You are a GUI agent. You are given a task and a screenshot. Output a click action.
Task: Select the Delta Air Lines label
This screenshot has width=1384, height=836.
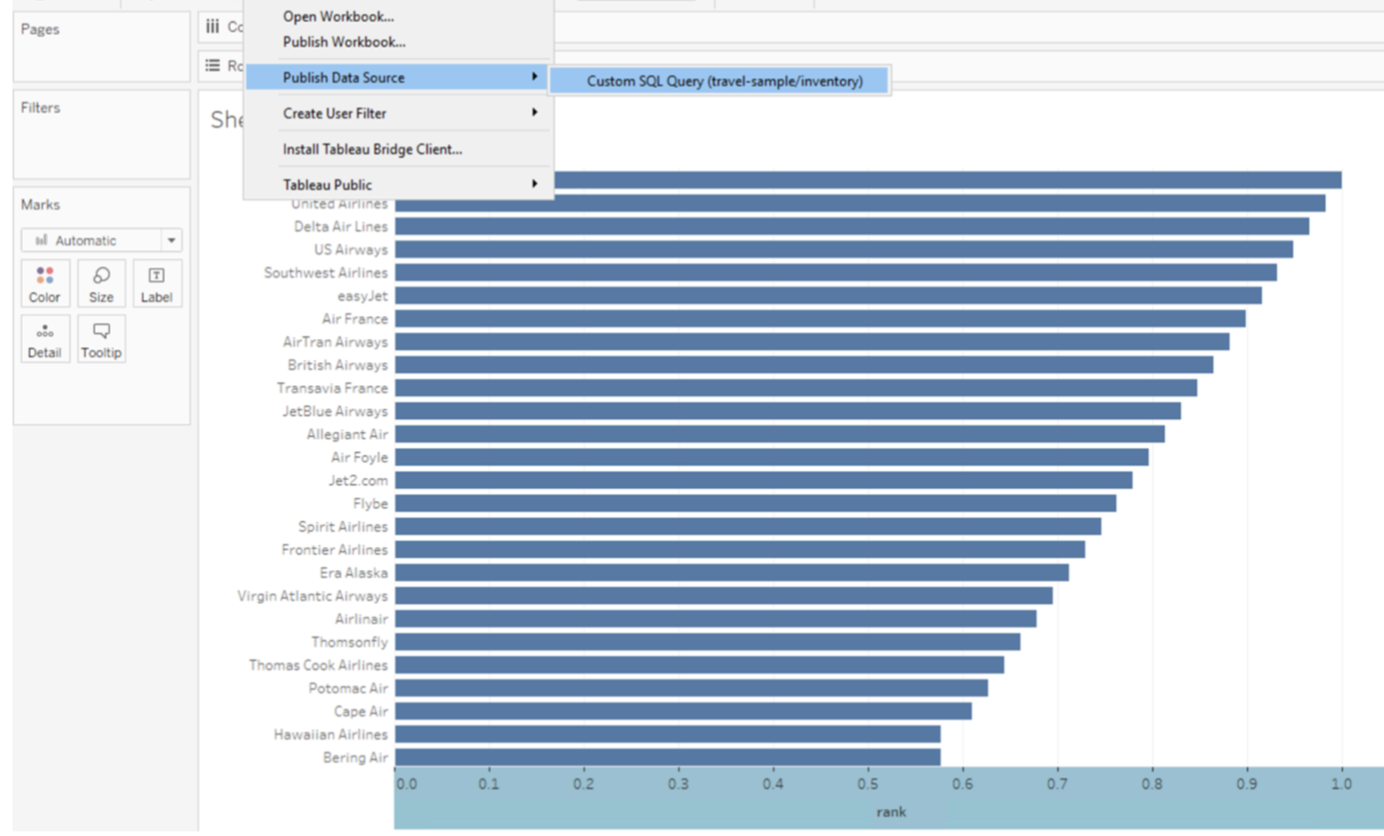341,226
